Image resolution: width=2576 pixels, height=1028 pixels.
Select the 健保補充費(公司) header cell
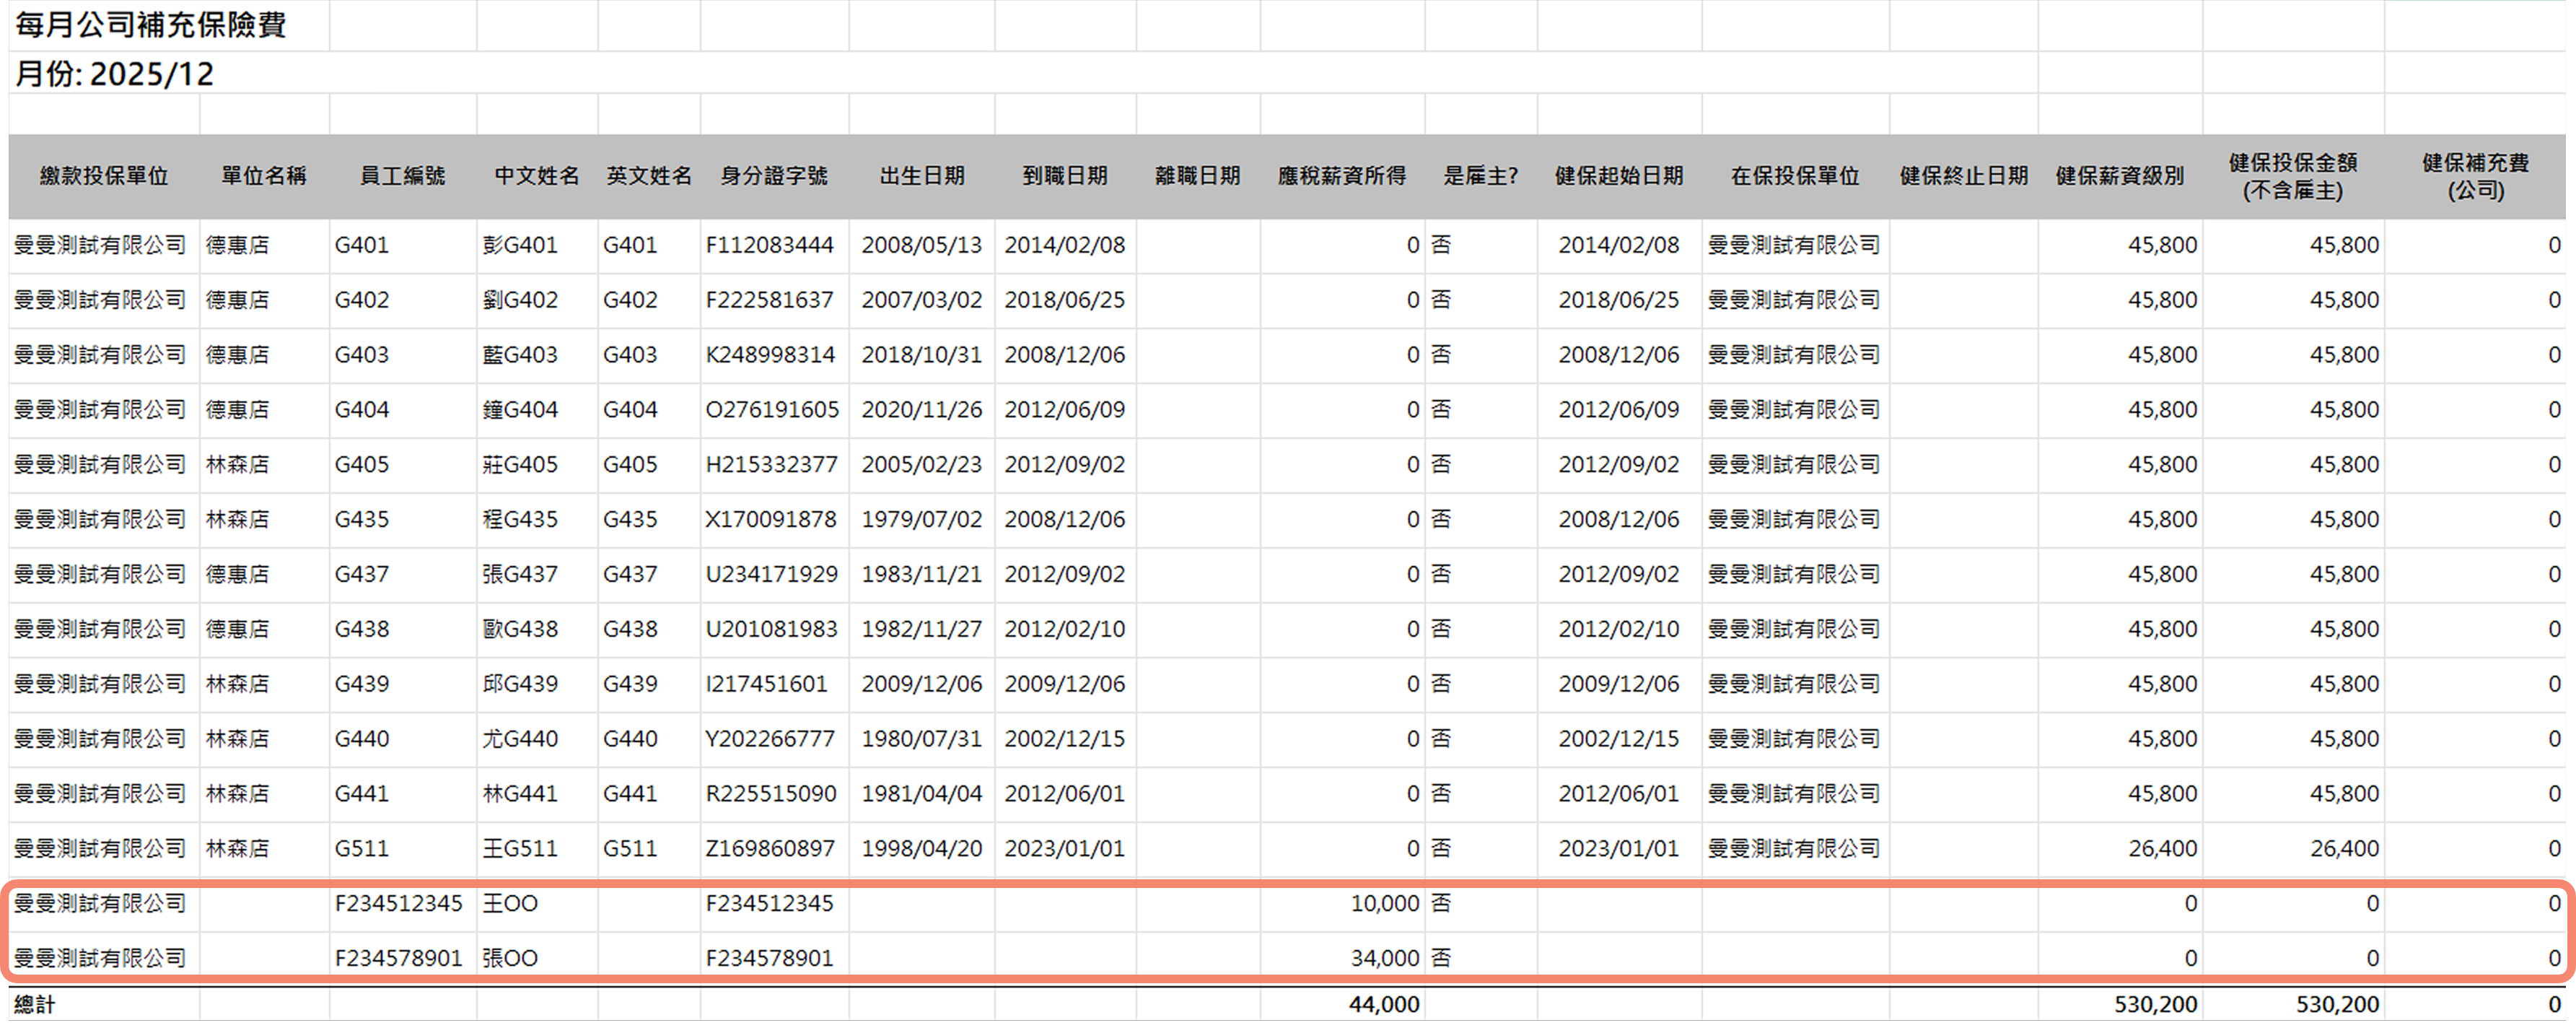pyautogui.click(x=2475, y=176)
